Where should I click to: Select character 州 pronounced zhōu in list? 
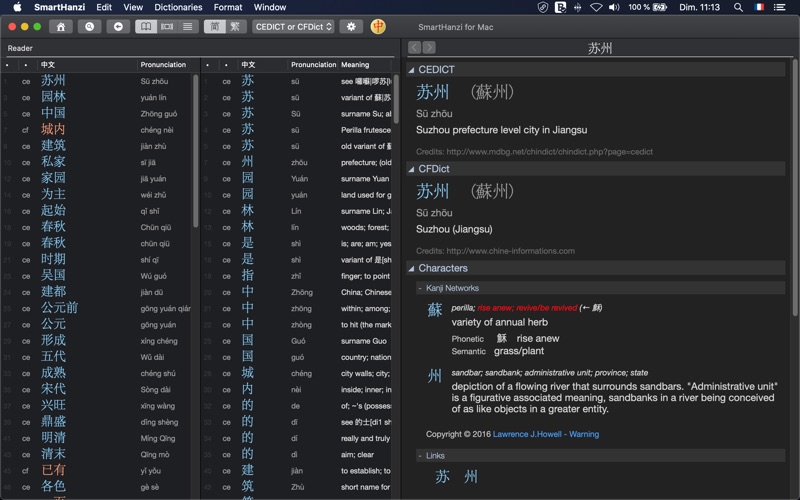click(247, 162)
